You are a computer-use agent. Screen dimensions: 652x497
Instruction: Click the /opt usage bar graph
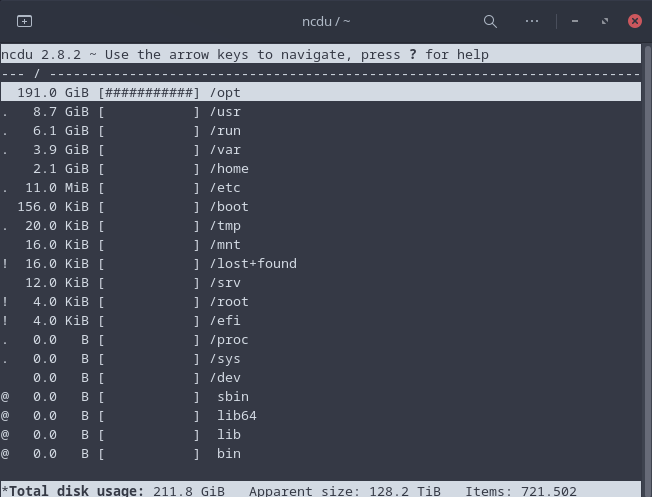(x=149, y=93)
